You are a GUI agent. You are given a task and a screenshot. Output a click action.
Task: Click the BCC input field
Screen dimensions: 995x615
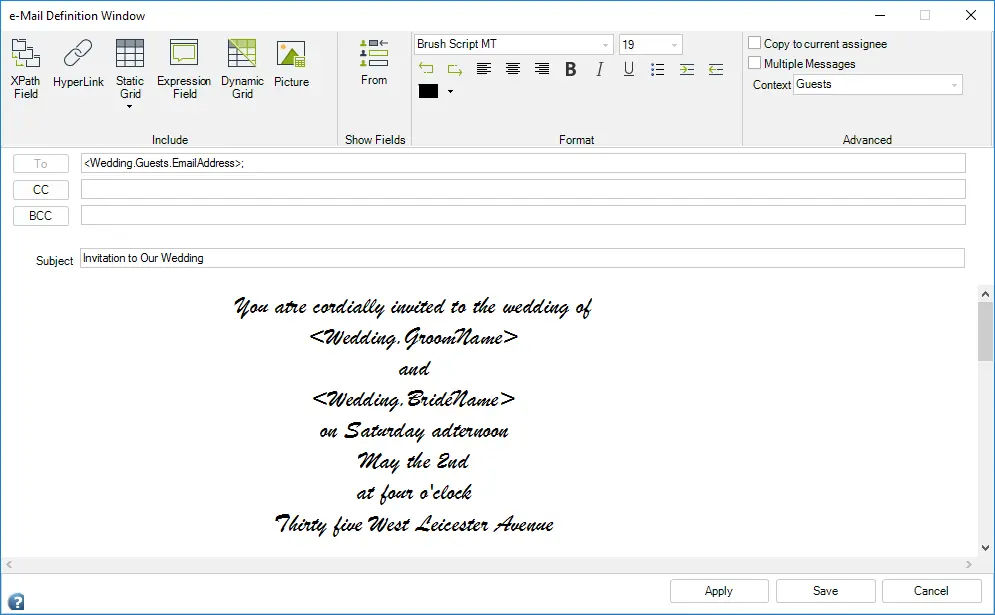[x=523, y=215]
